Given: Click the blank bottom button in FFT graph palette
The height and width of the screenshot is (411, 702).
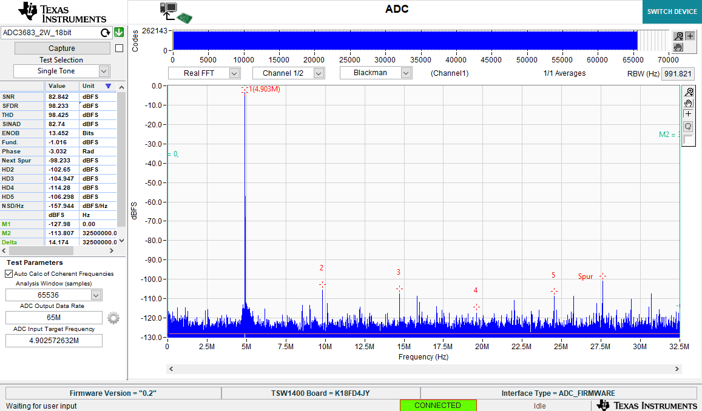Looking at the screenshot, I should click(x=689, y=139).
